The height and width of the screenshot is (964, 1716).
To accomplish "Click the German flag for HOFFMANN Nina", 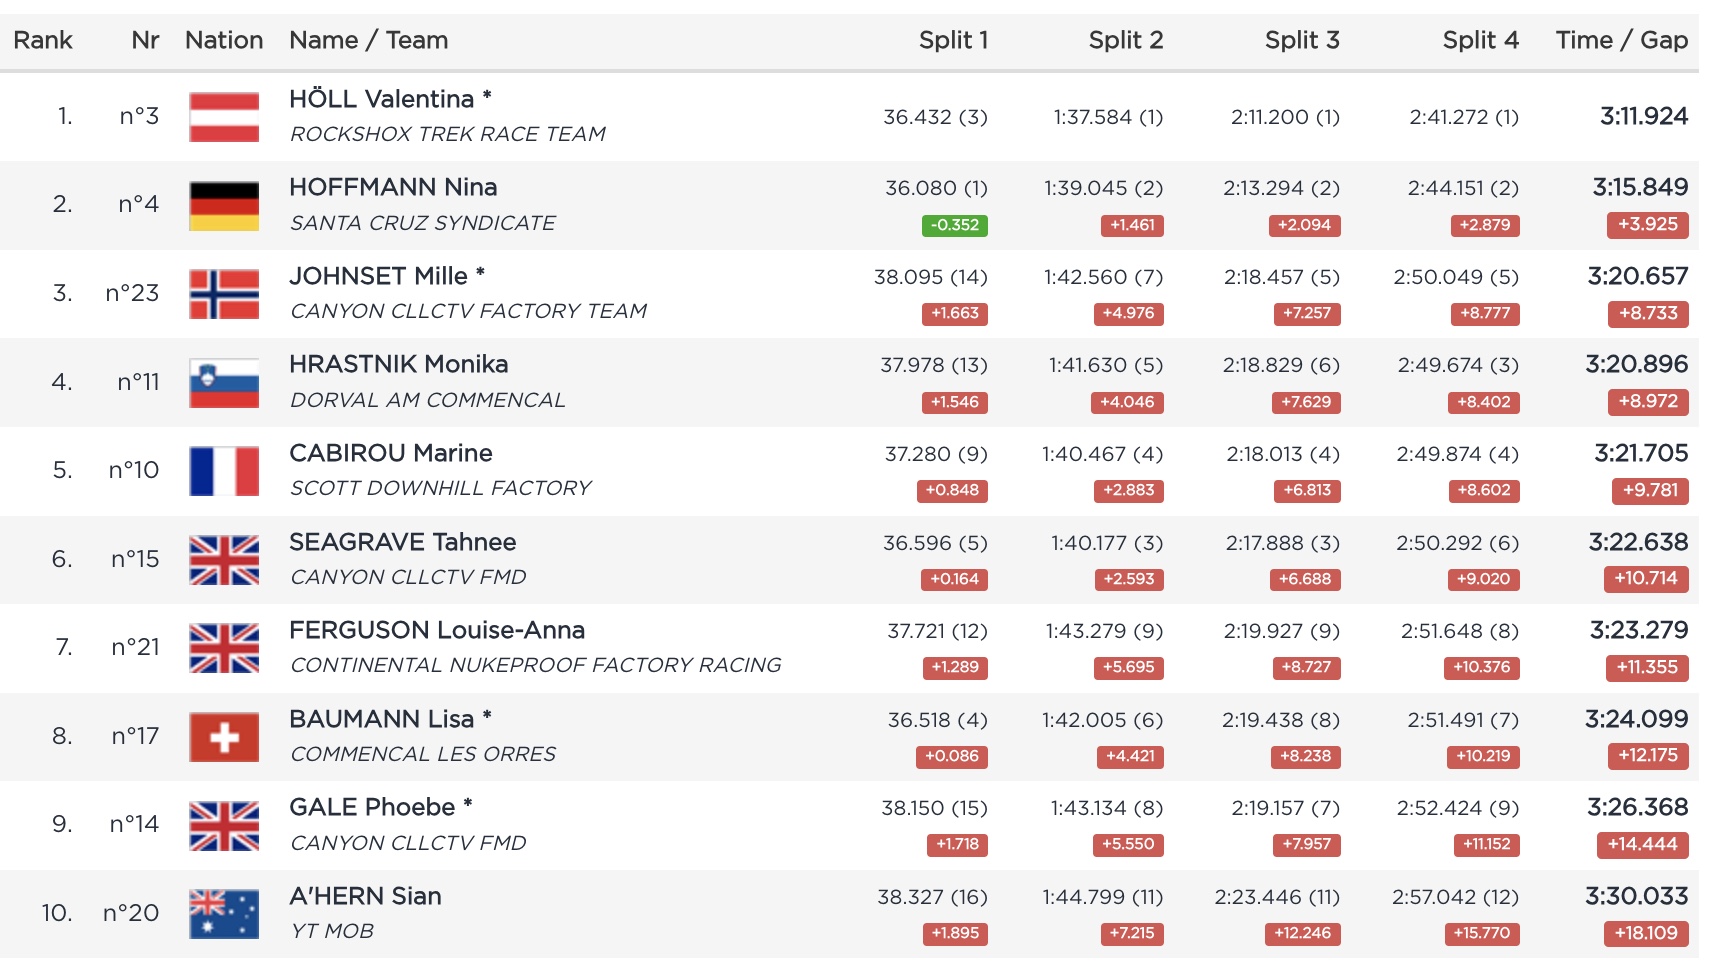I will click(x=224, y=205).
